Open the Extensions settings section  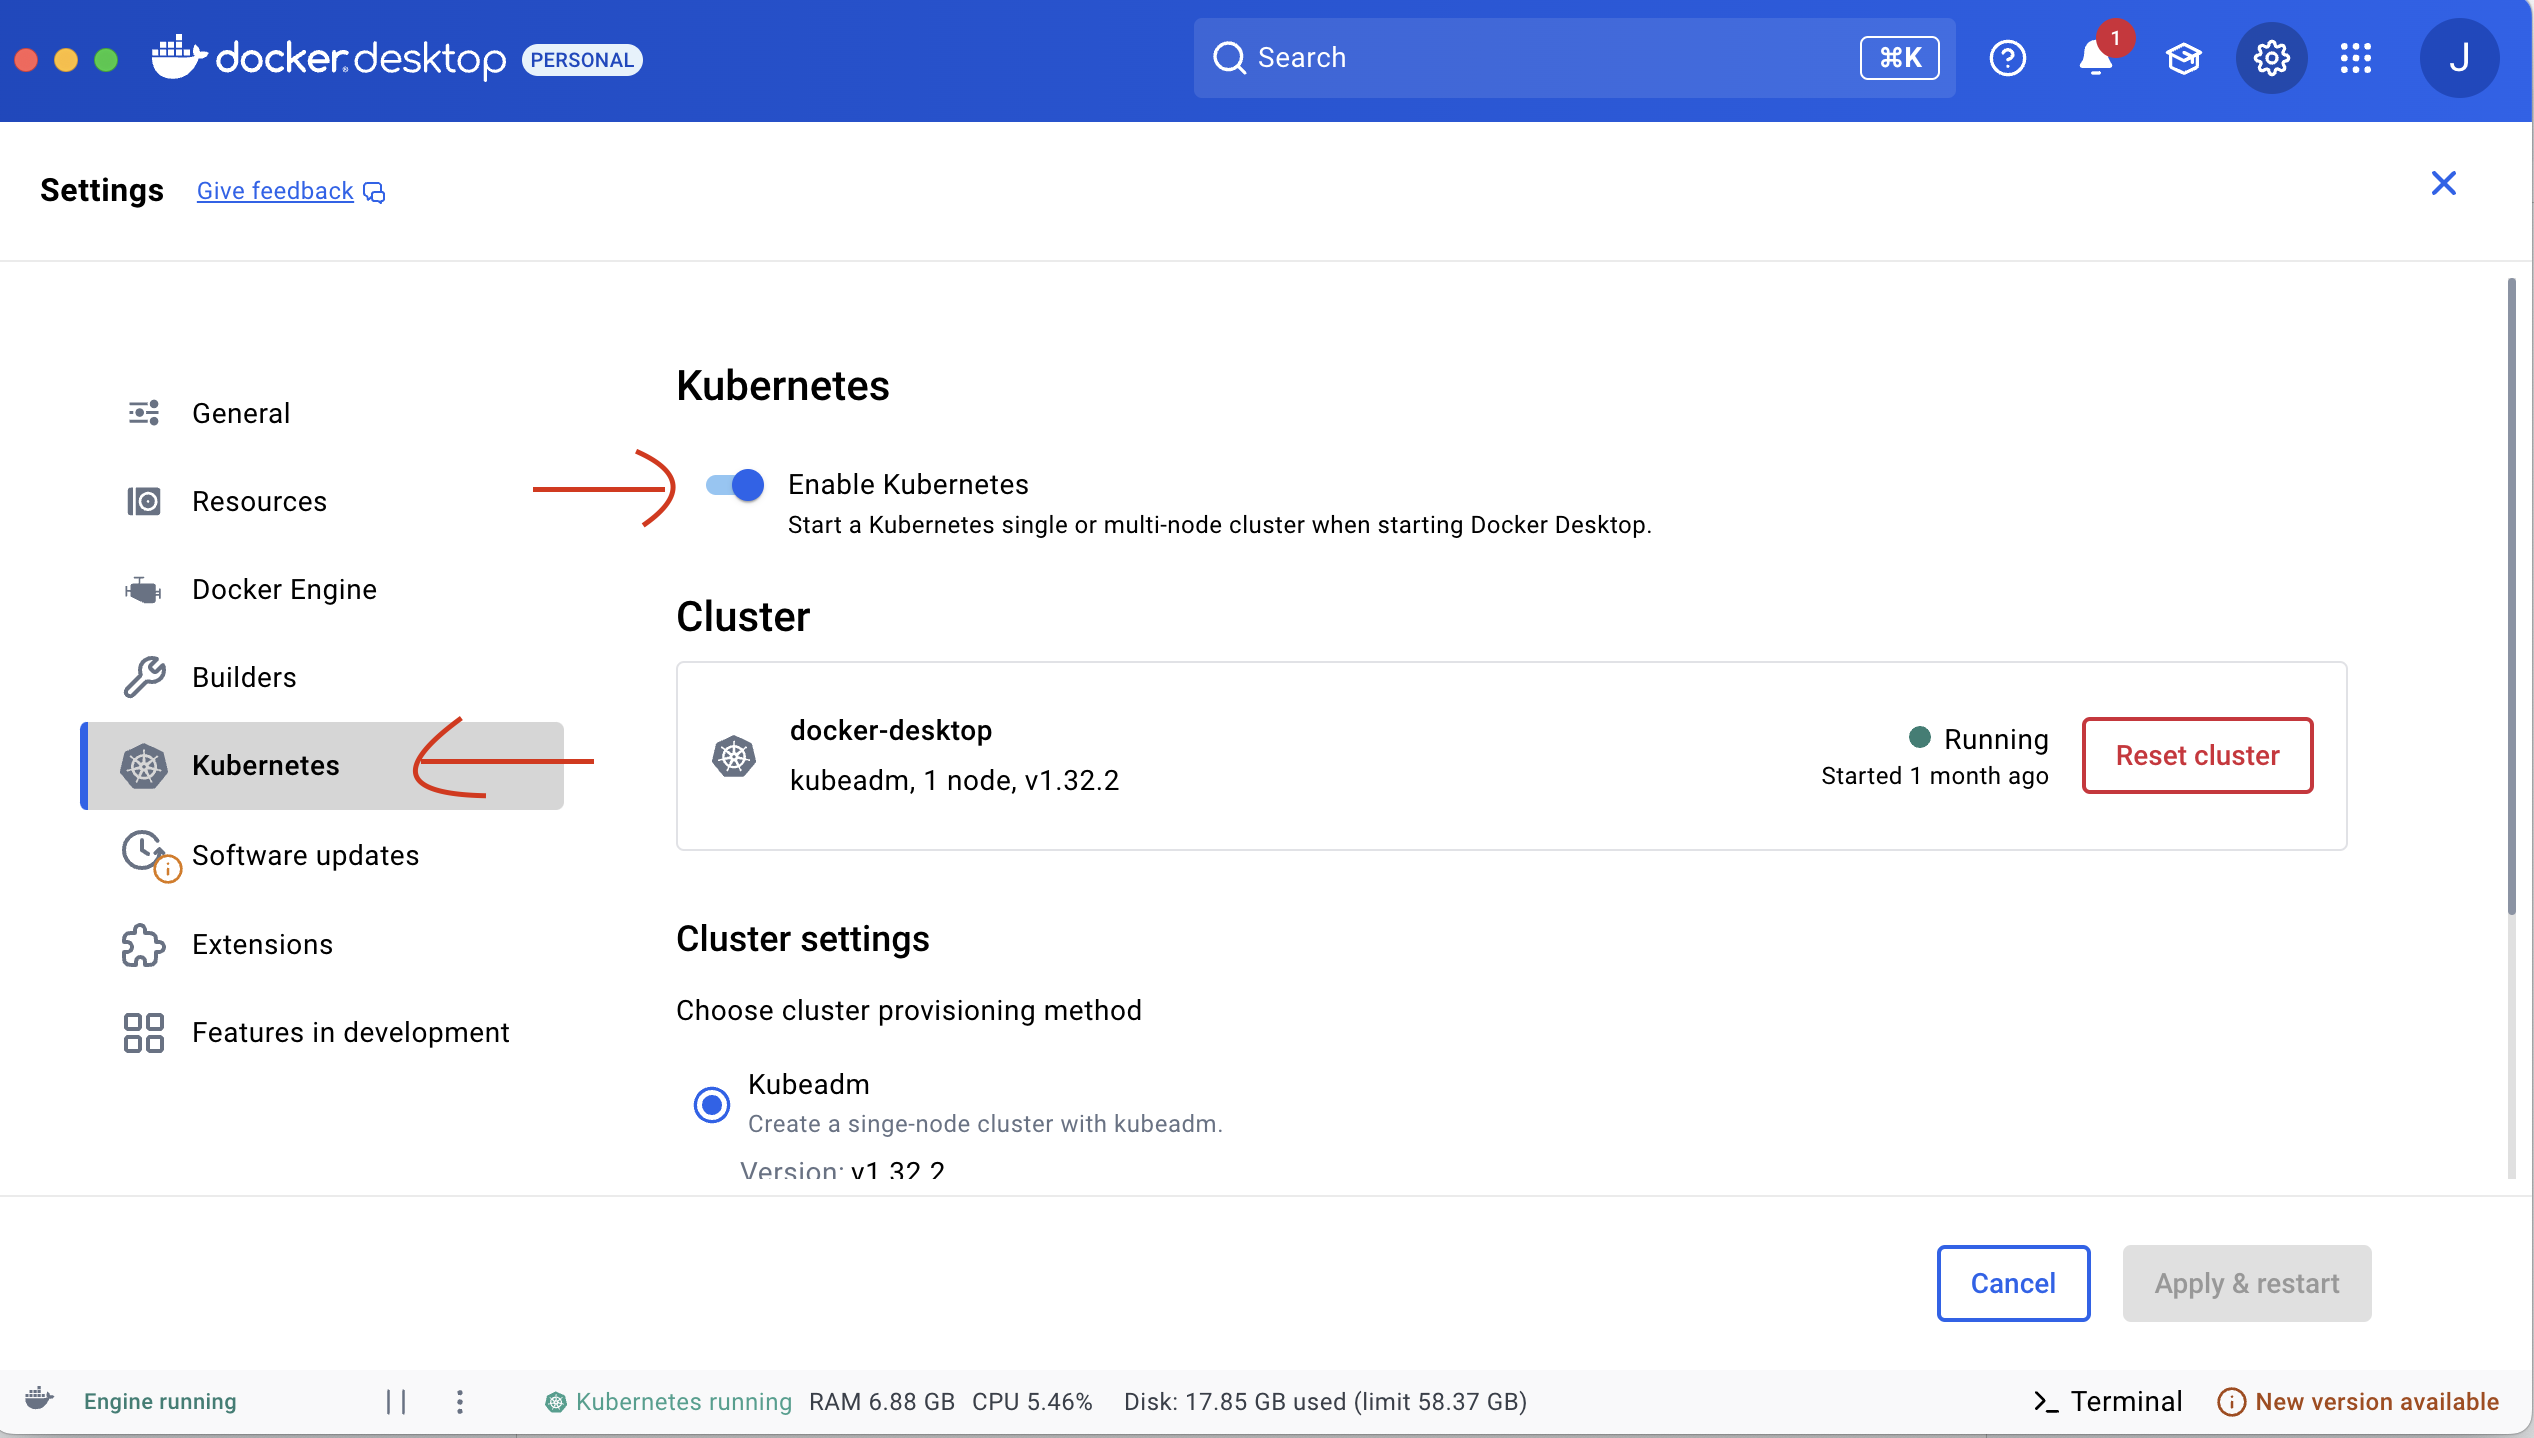pos(263,944)
